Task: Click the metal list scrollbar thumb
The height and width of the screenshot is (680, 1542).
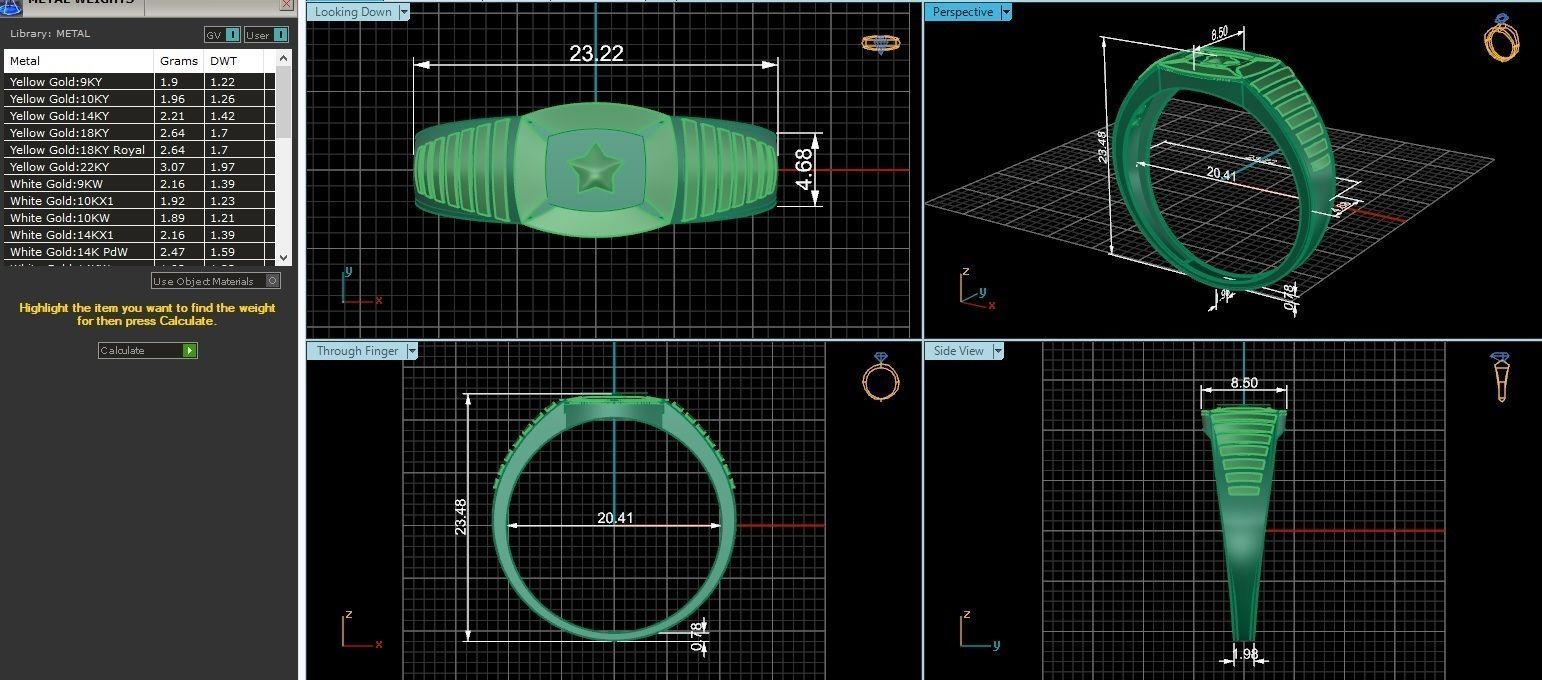Action: (x=283, y=102)
